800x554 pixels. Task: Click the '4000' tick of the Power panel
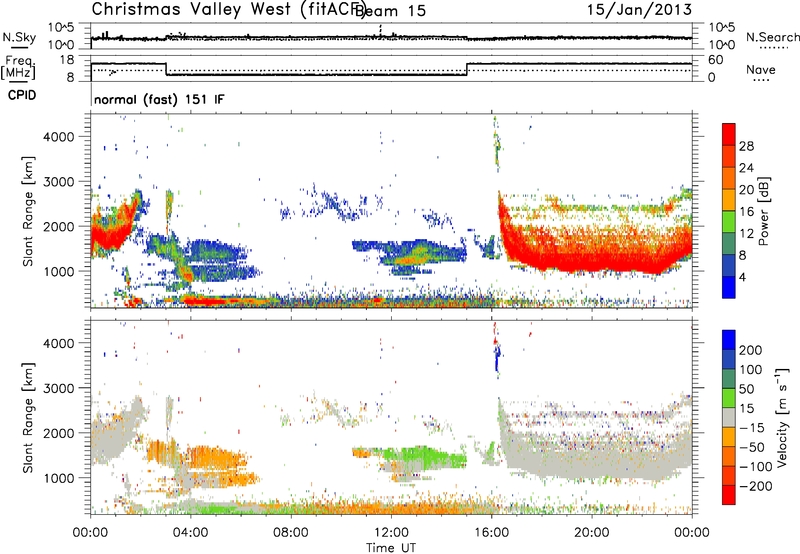coord(59,137)
